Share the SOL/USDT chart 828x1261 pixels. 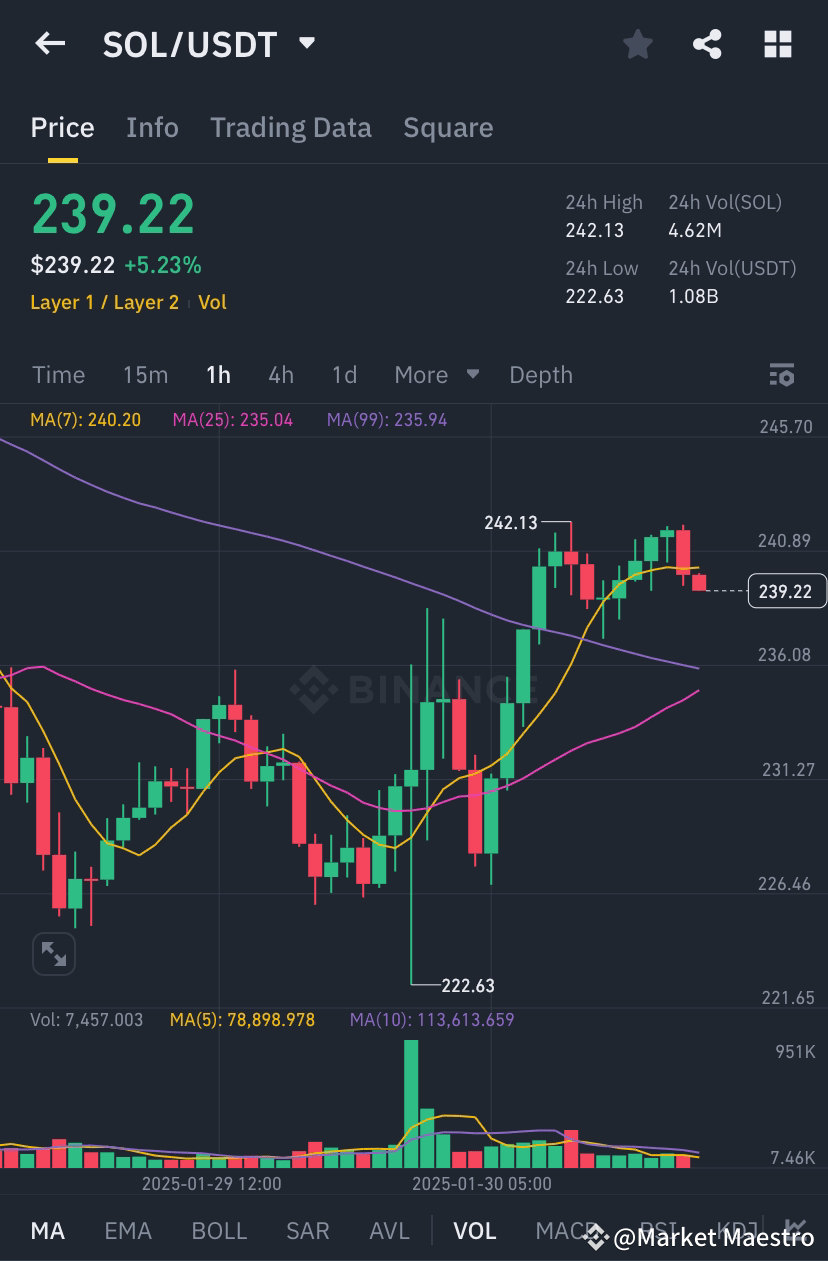pyautogui.click(x=707, y=44)
